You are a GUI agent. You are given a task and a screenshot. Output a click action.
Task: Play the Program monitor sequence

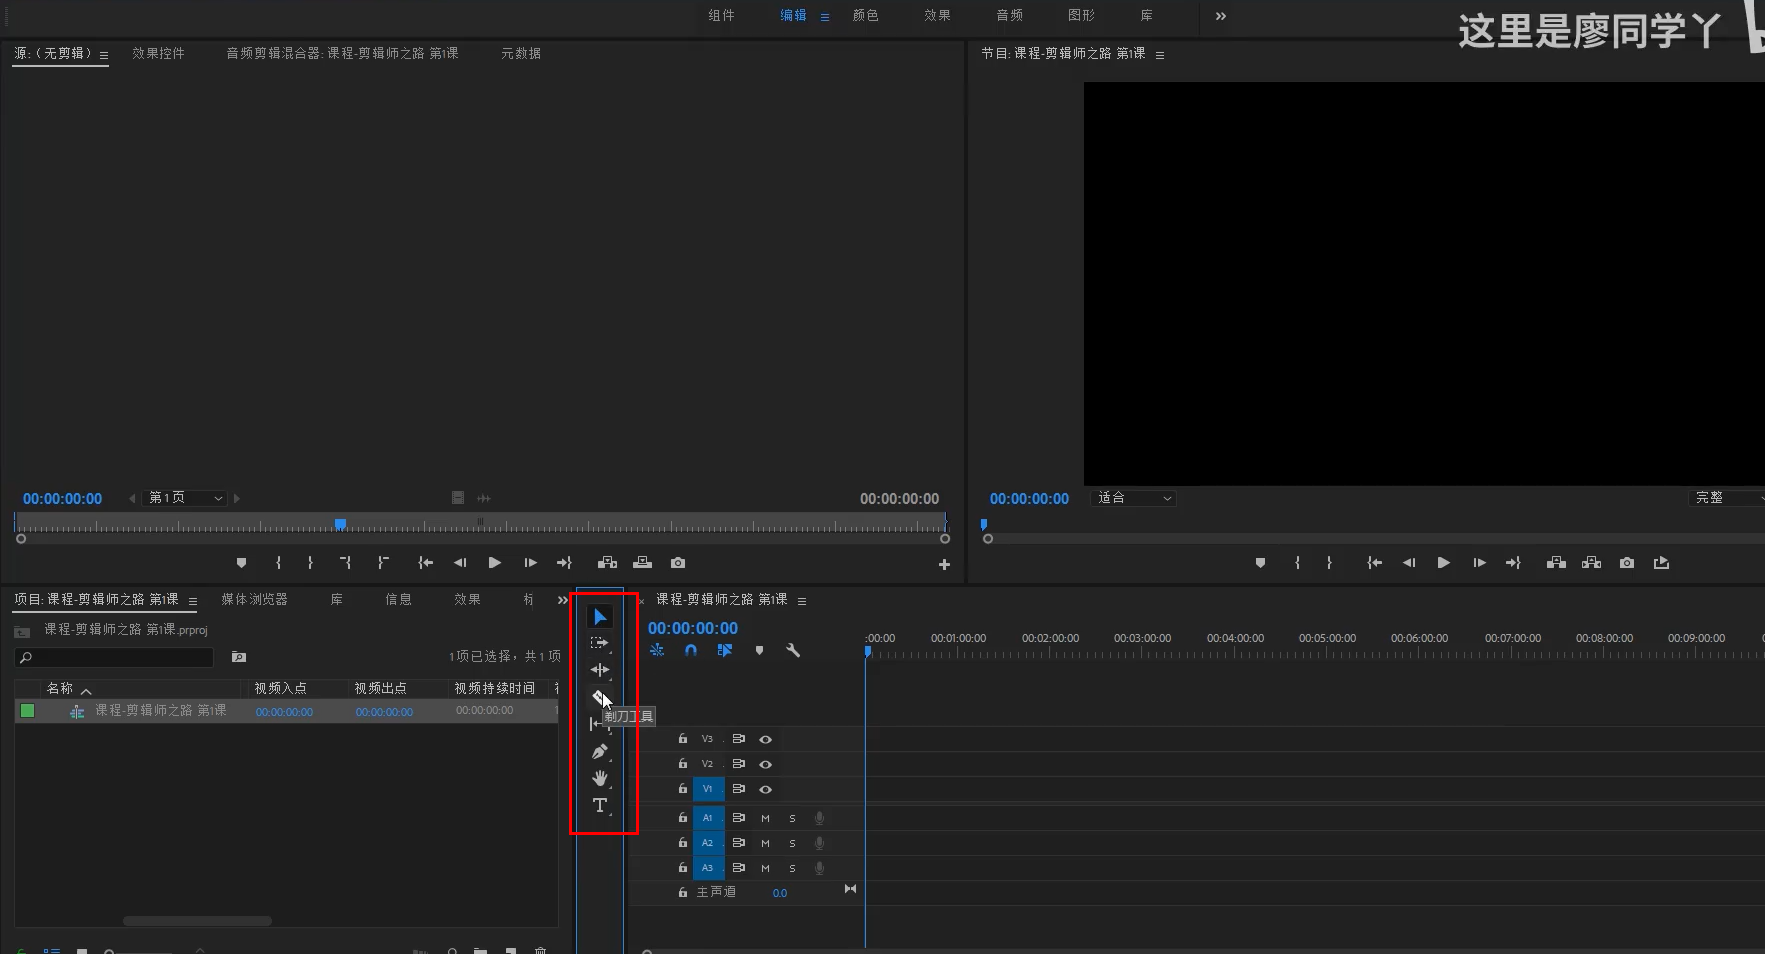tap(1443, 563)
